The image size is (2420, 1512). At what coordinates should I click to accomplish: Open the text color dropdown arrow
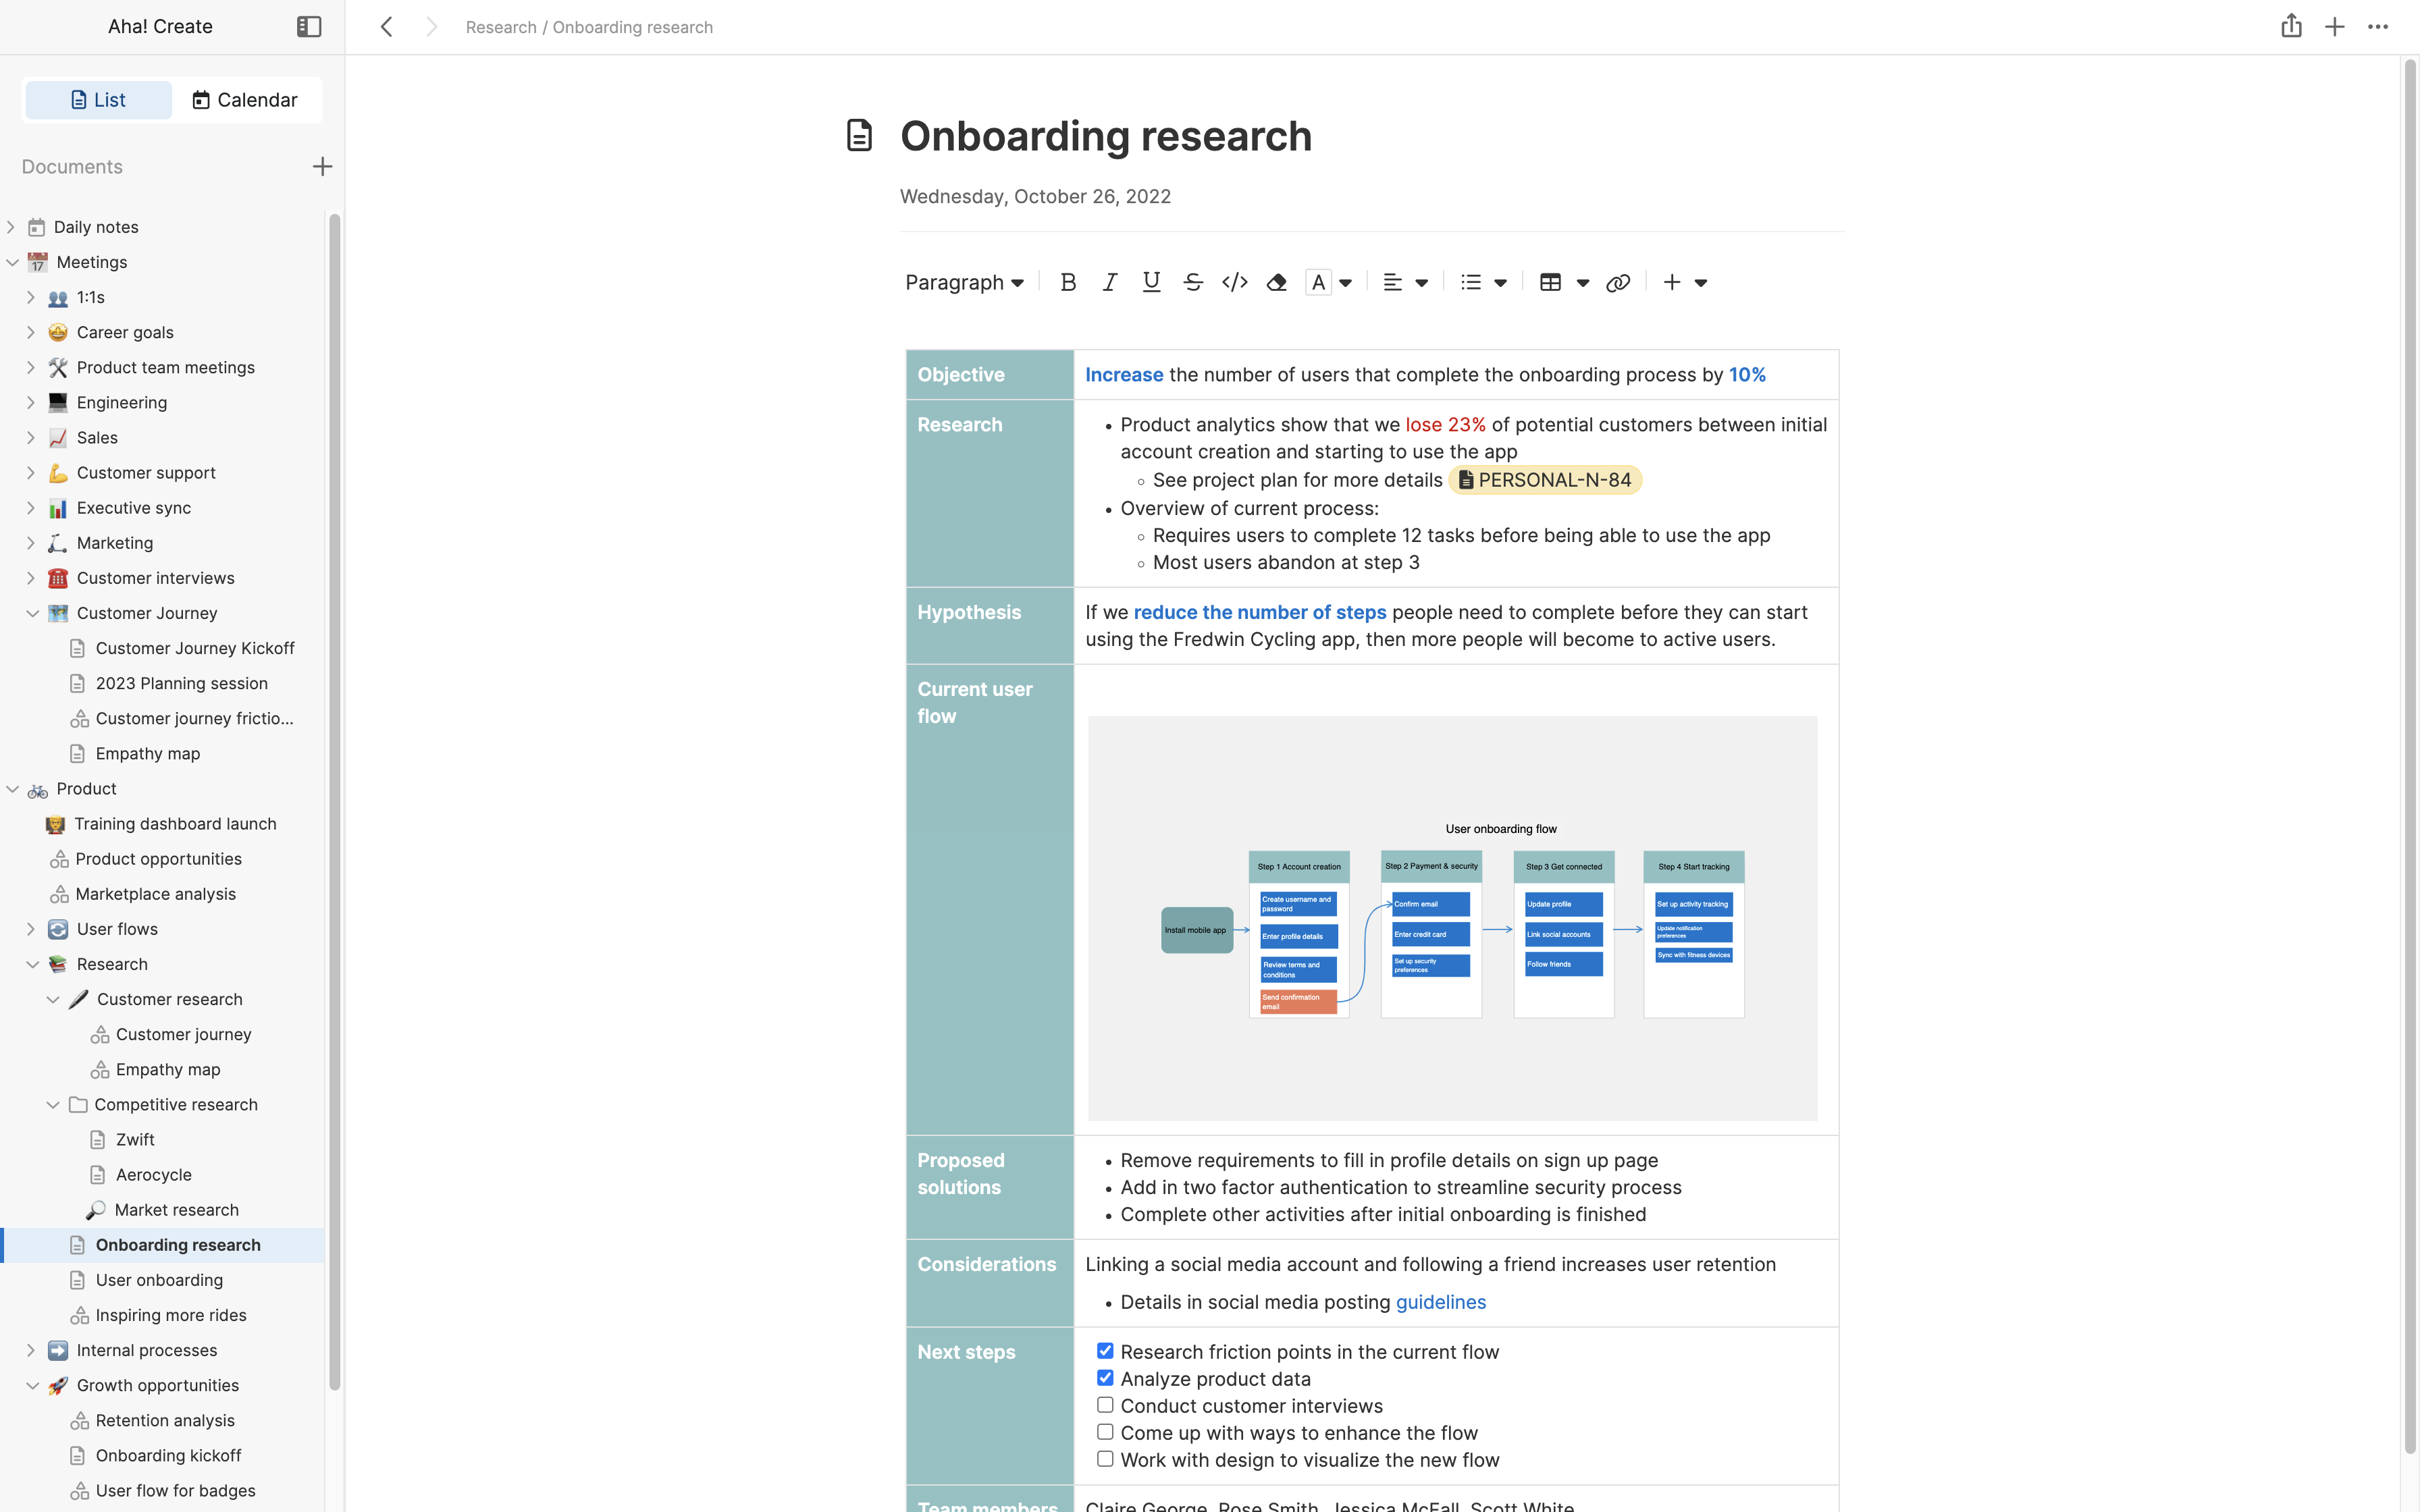tap(1345, 283)
